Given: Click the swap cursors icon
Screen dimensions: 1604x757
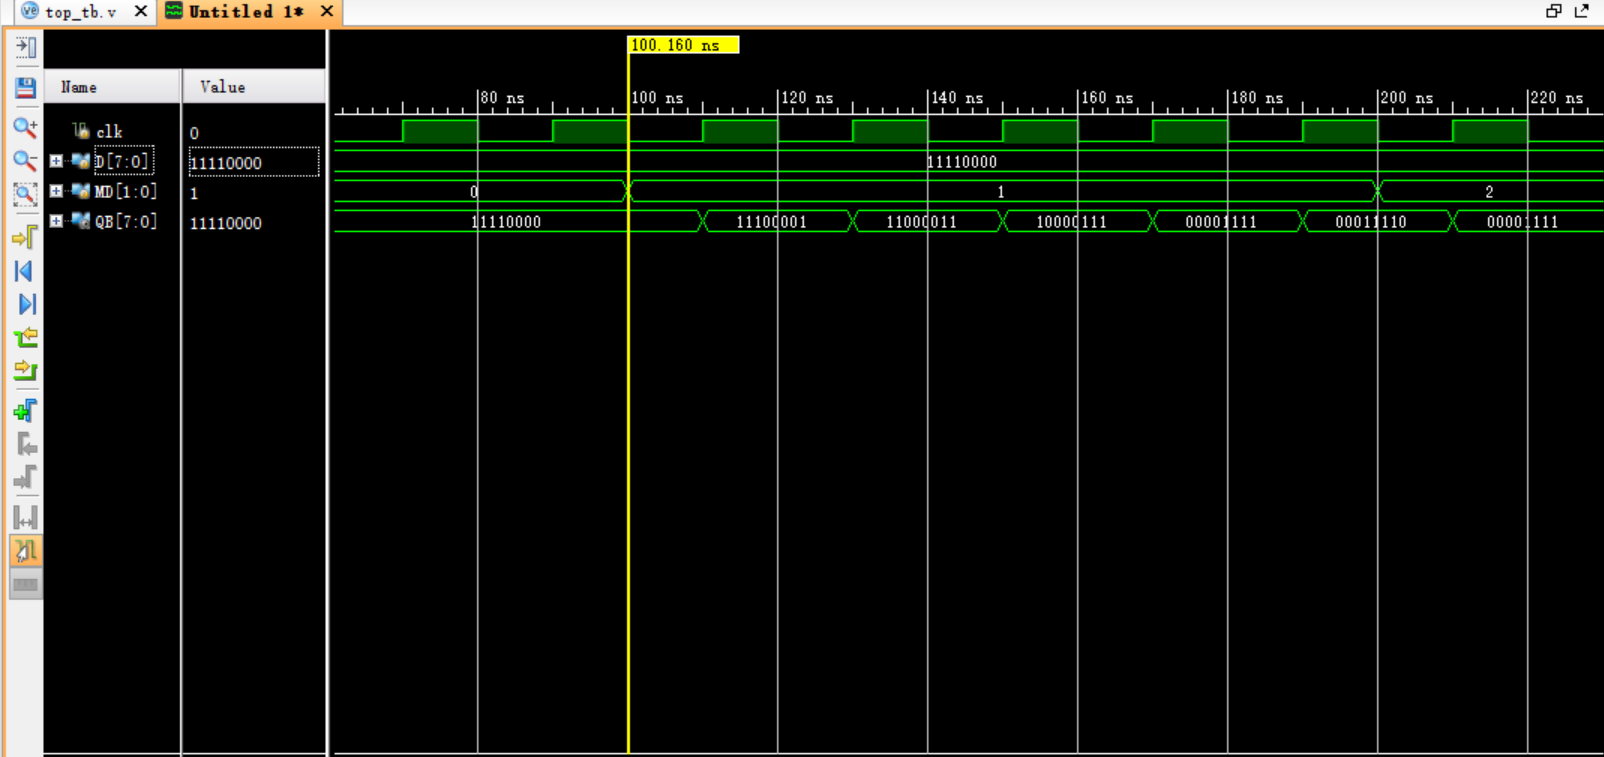Looking at the screenshot, I should [x=26, y=517].
